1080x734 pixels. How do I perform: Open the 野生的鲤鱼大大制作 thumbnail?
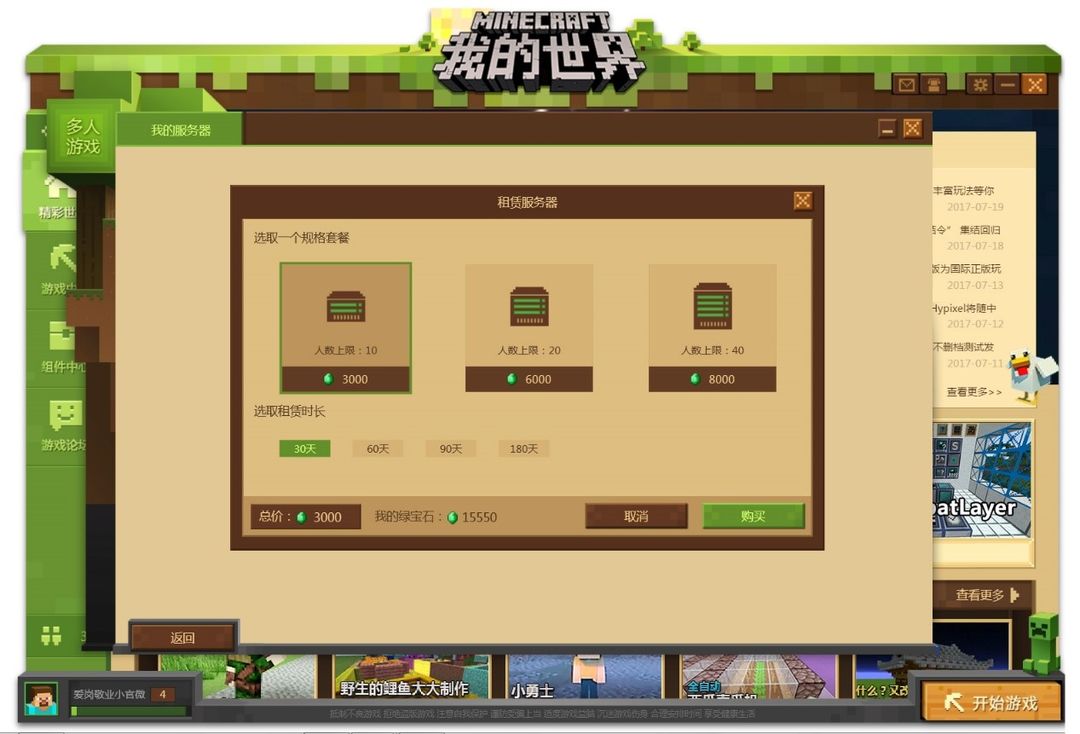[x=411, y=677]
